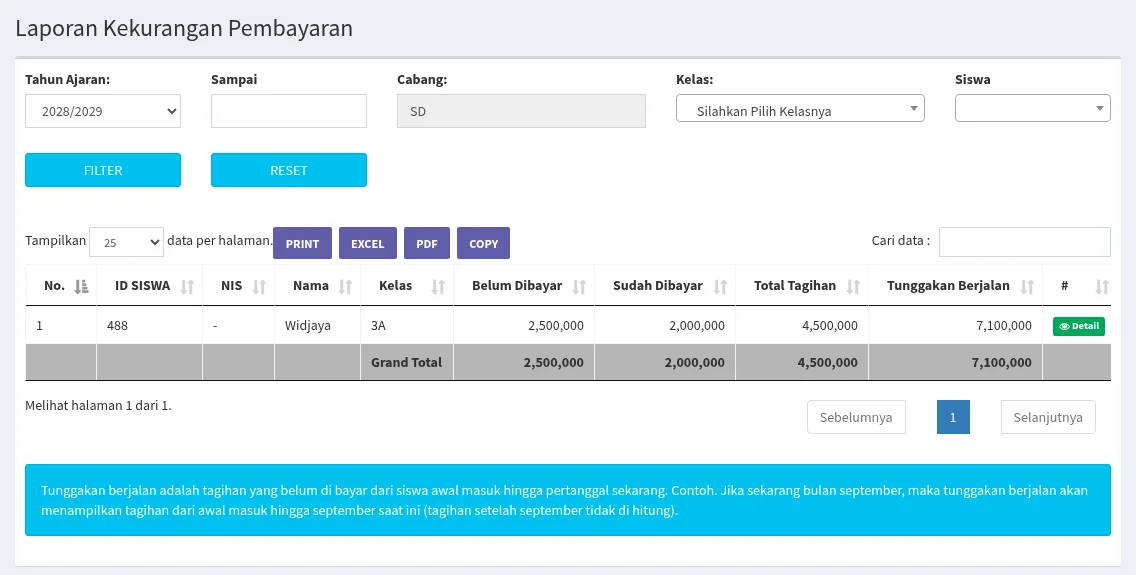1136x575 pixels.
Task: Click the RESET button
Action: (x=288, y=170)
